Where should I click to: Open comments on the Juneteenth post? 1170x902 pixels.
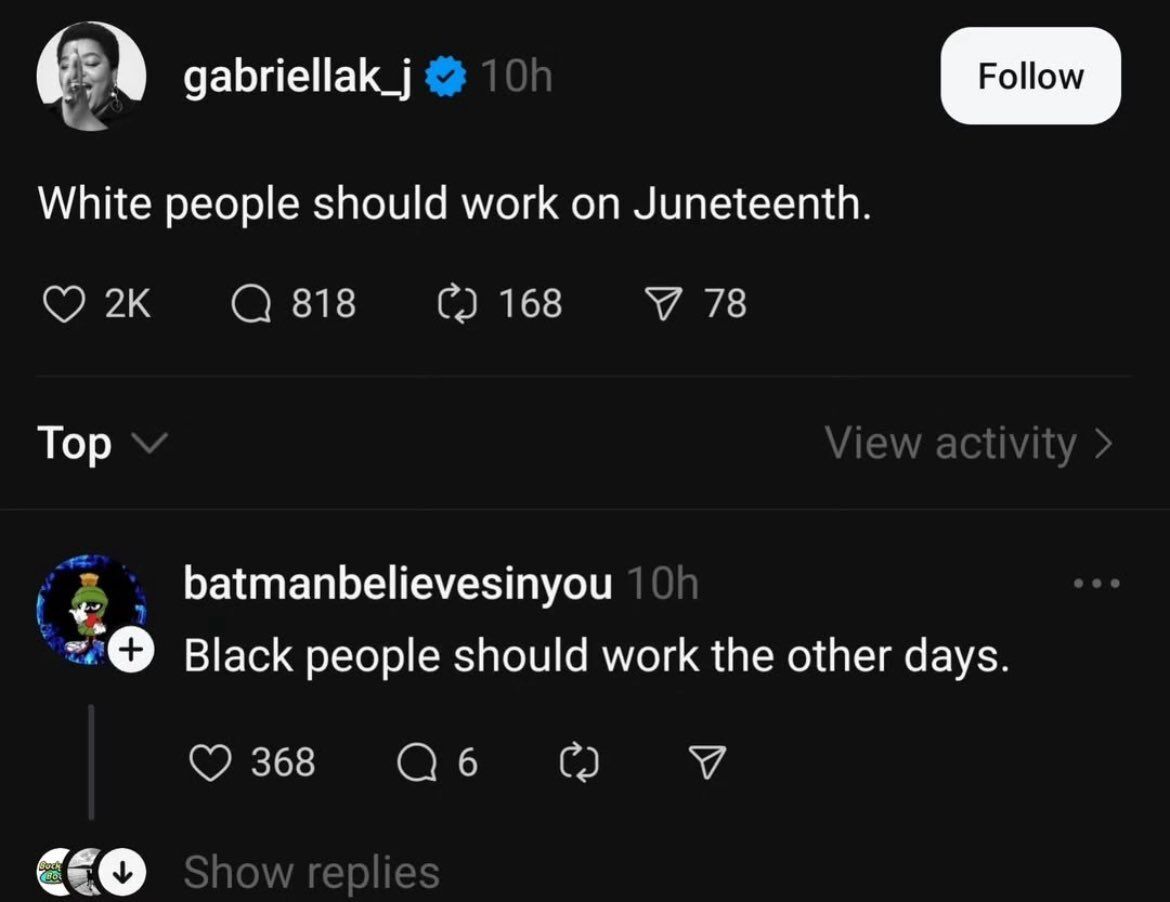click(251, 304)
